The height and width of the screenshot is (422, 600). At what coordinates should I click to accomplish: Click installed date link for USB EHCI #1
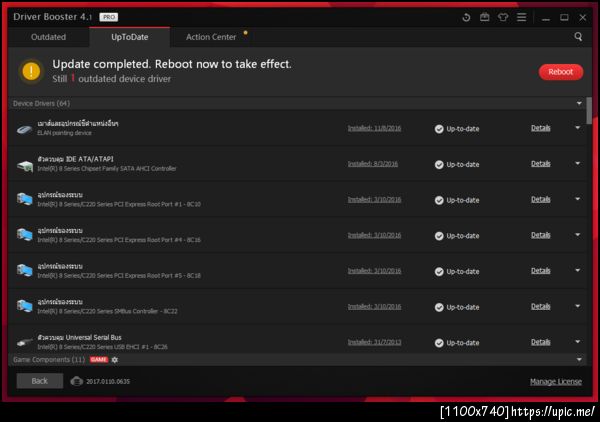[x=374, y=342]
